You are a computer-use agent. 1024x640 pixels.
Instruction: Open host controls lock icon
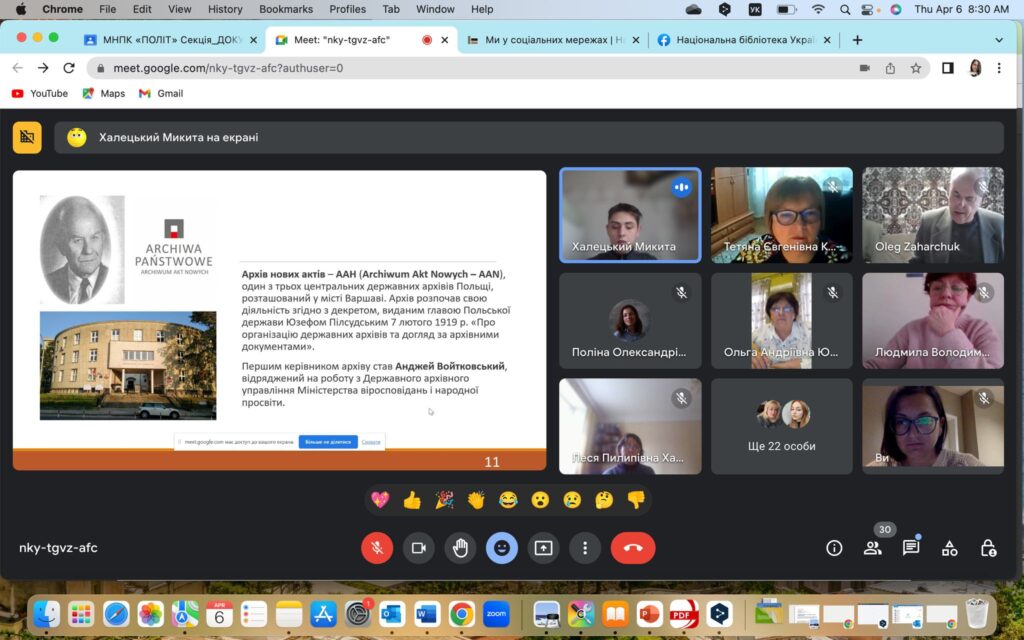988,548
